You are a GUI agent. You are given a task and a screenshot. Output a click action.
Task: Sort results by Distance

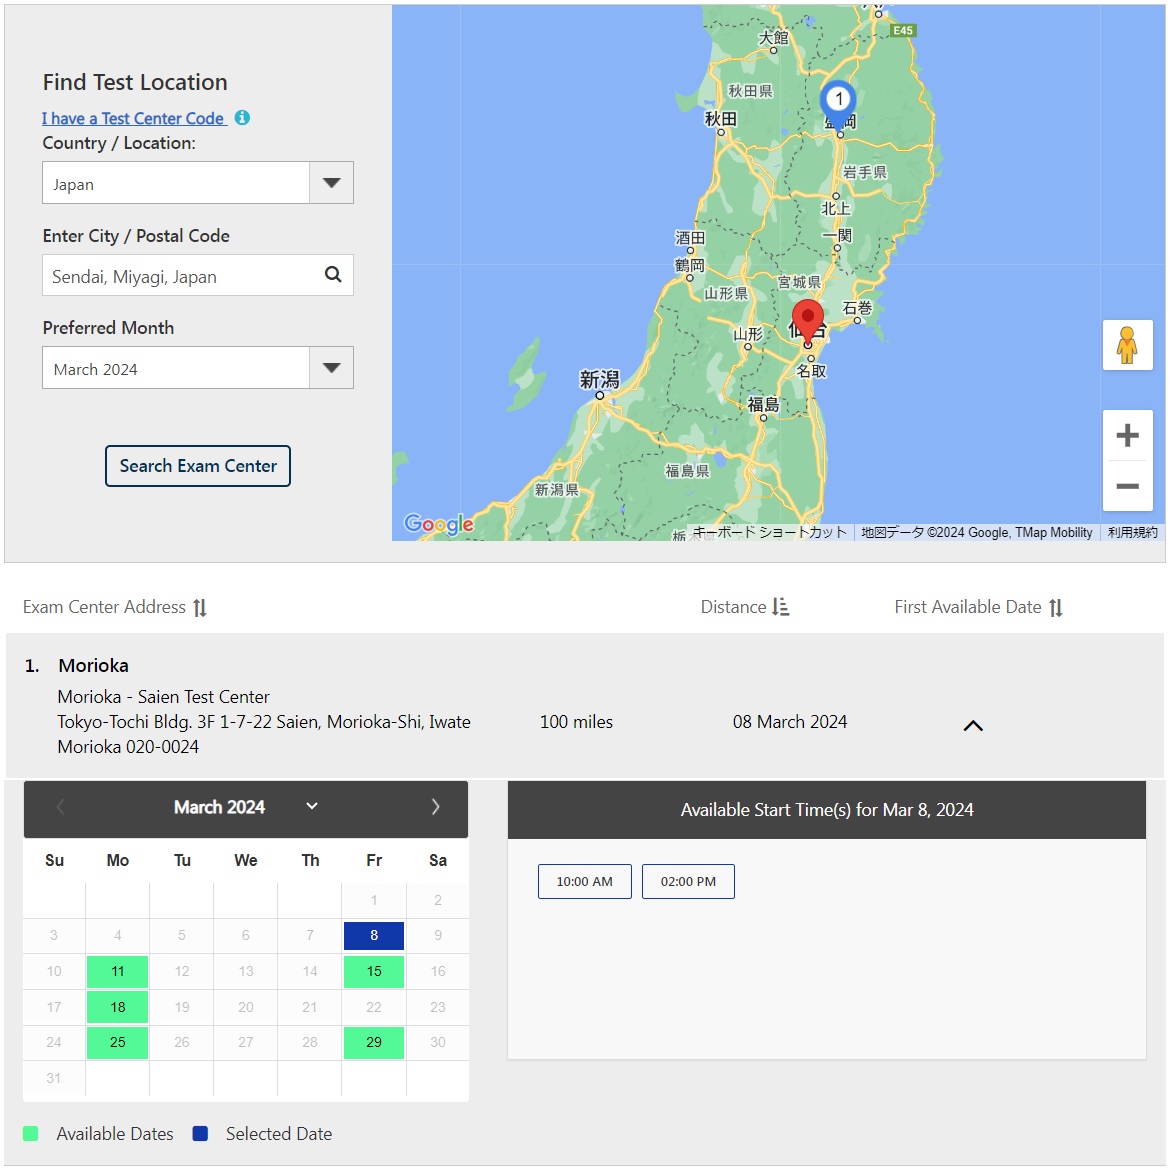(781, 607)
